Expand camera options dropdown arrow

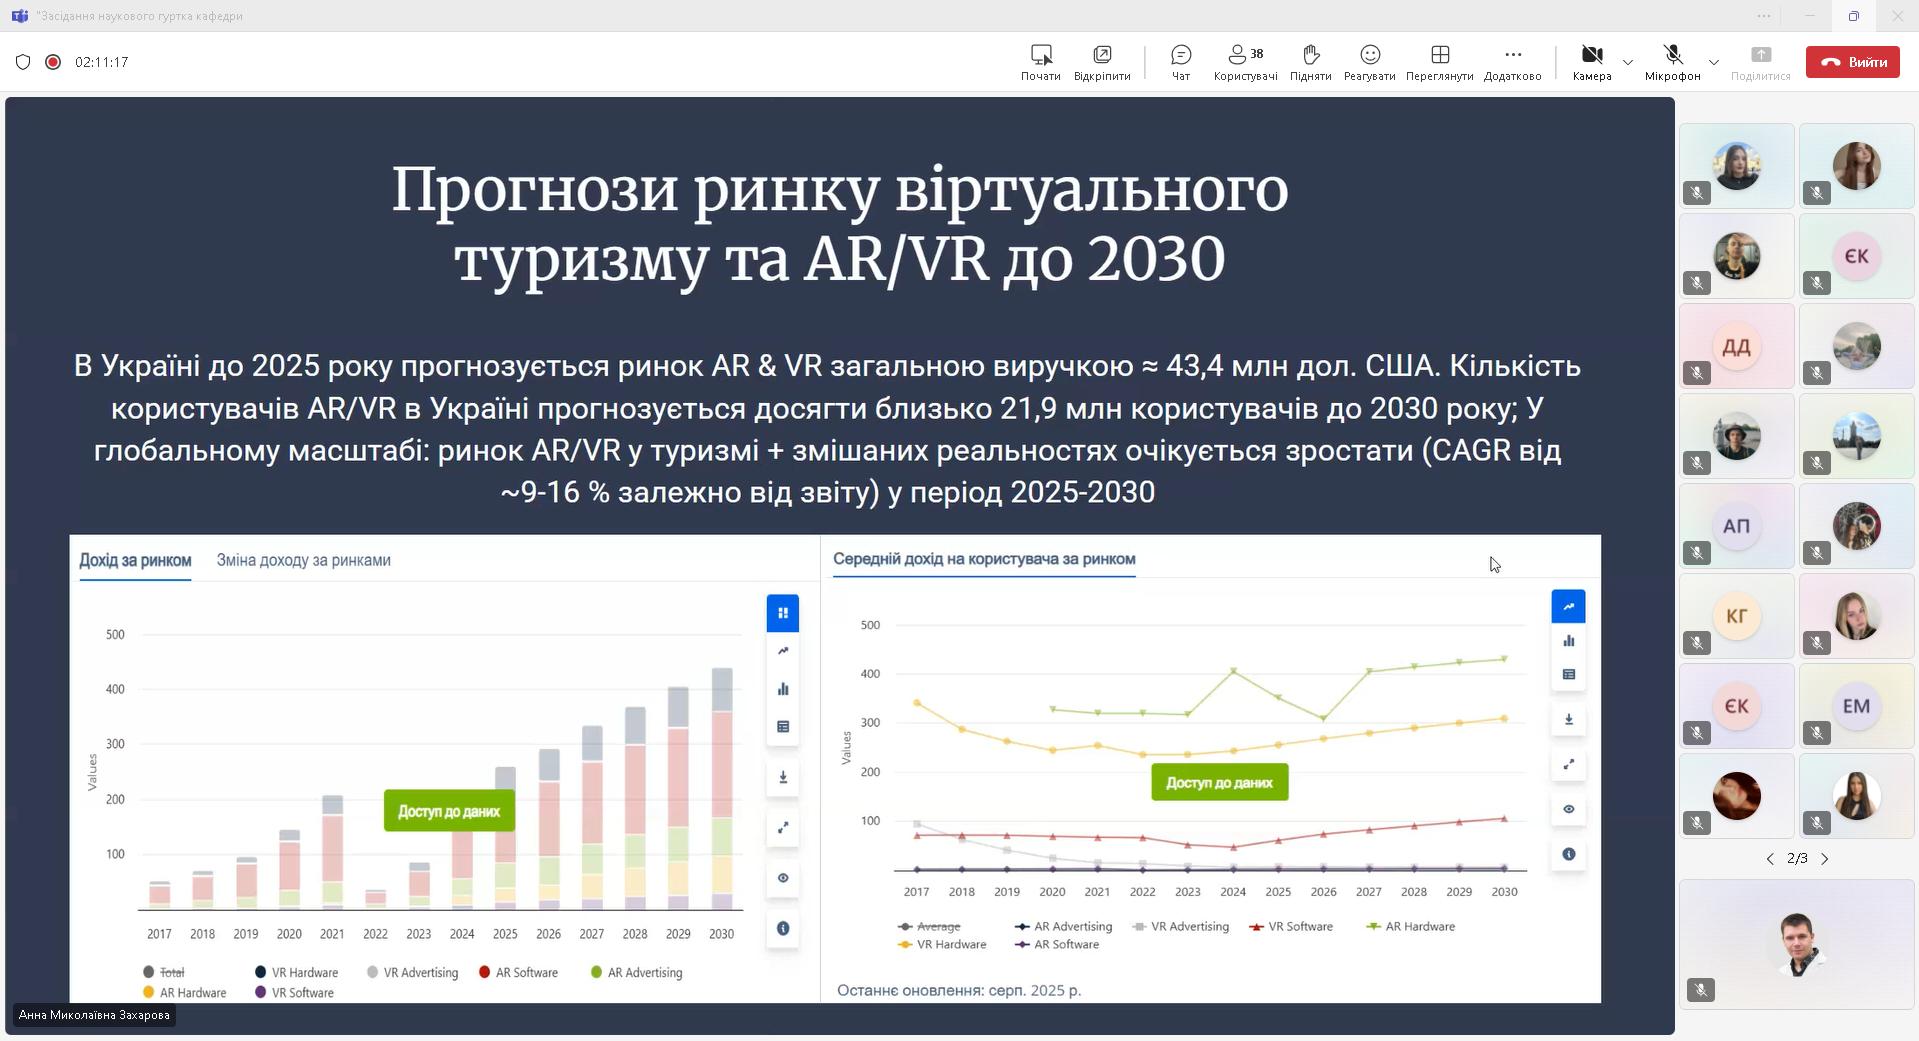tap(1628, 62)
